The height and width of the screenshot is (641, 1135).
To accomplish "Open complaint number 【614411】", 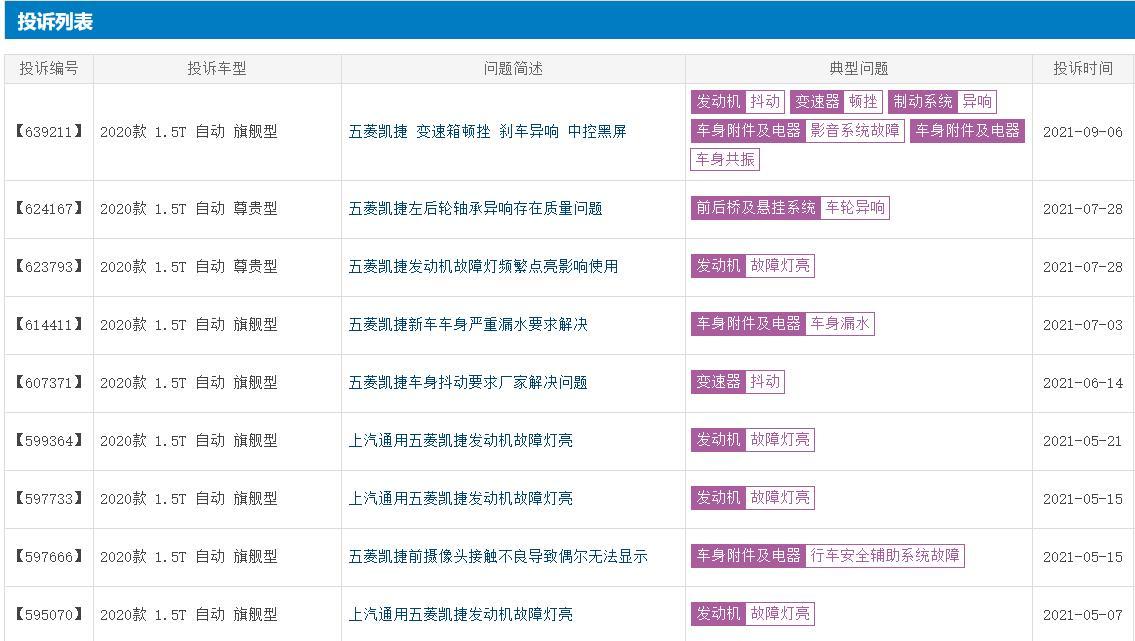I will coord(48,324).
